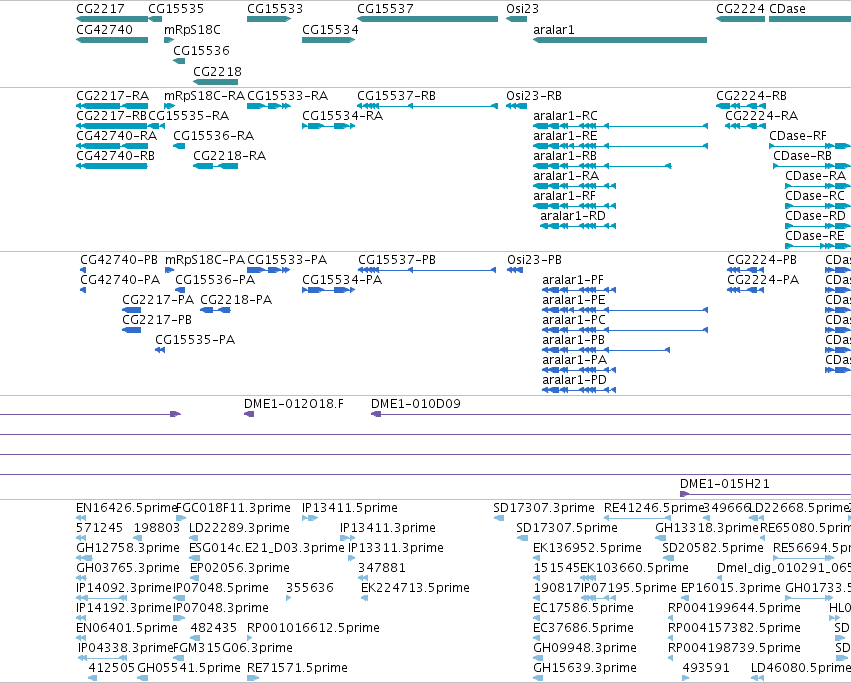Click the CG2218 gene feature
The image size is (851, 683).
(x=215, y=82)
